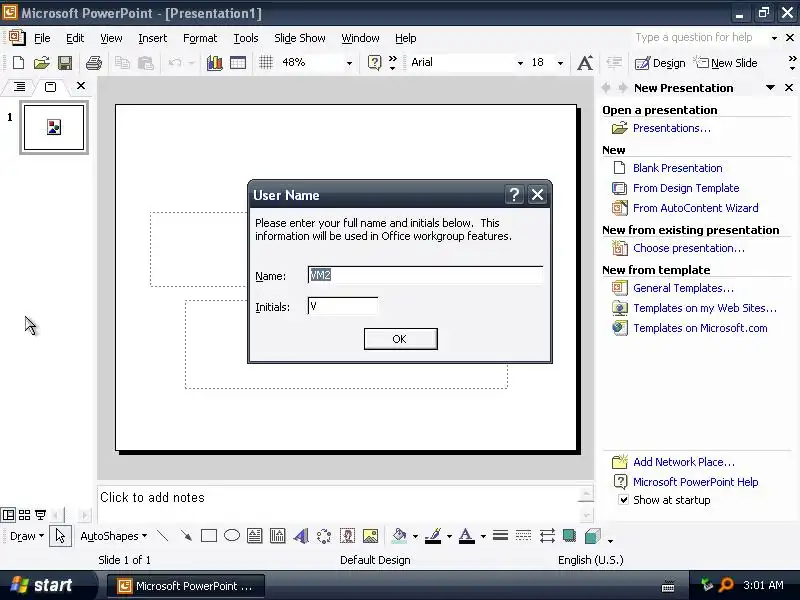Open the Insert menu
The image size is (800, 600).
153,38
